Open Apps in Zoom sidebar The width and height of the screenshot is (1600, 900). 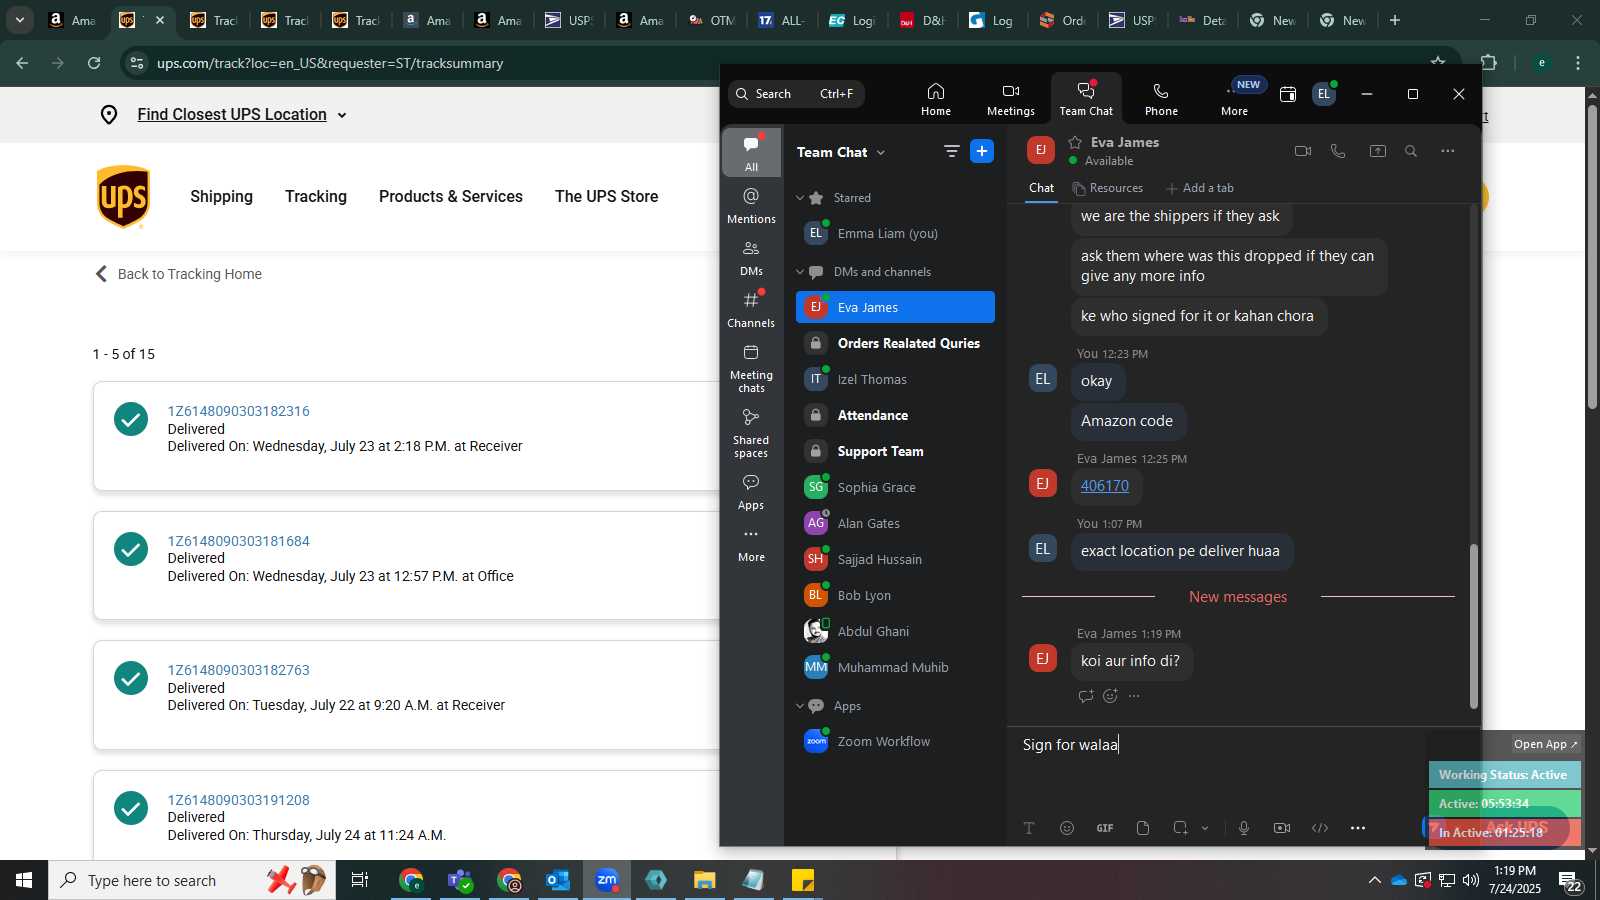751,492
